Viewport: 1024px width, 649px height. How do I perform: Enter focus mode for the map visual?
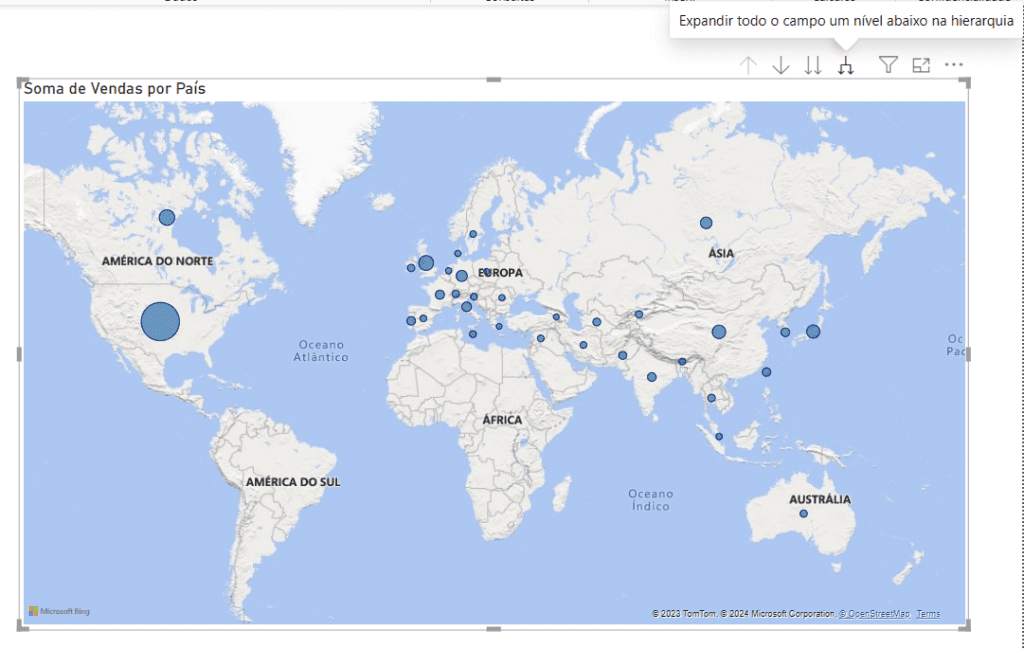point(920,64)
